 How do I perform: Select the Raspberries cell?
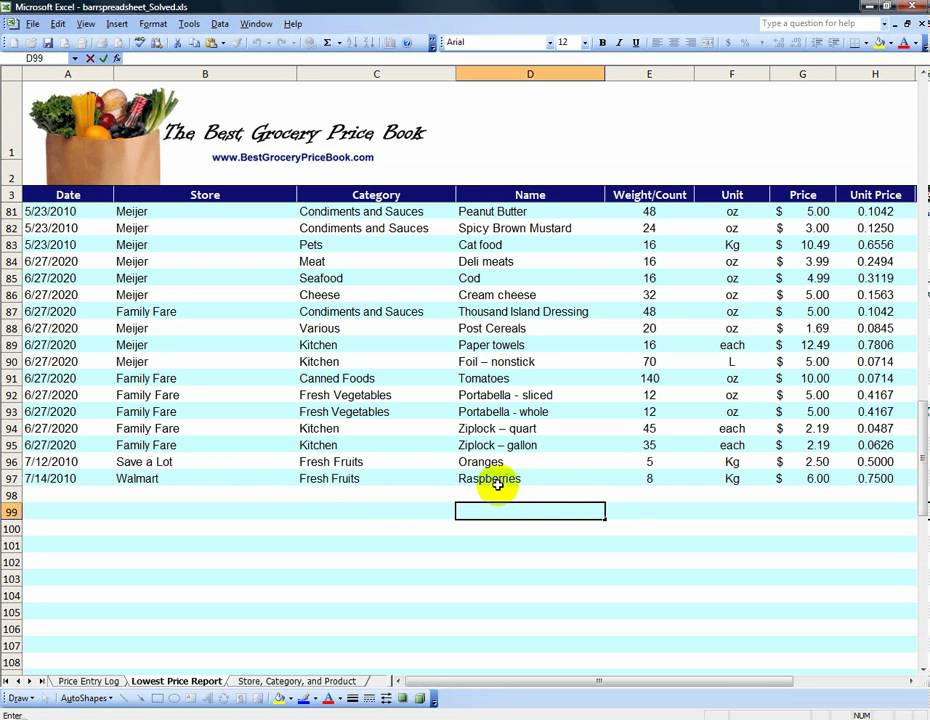530,479
